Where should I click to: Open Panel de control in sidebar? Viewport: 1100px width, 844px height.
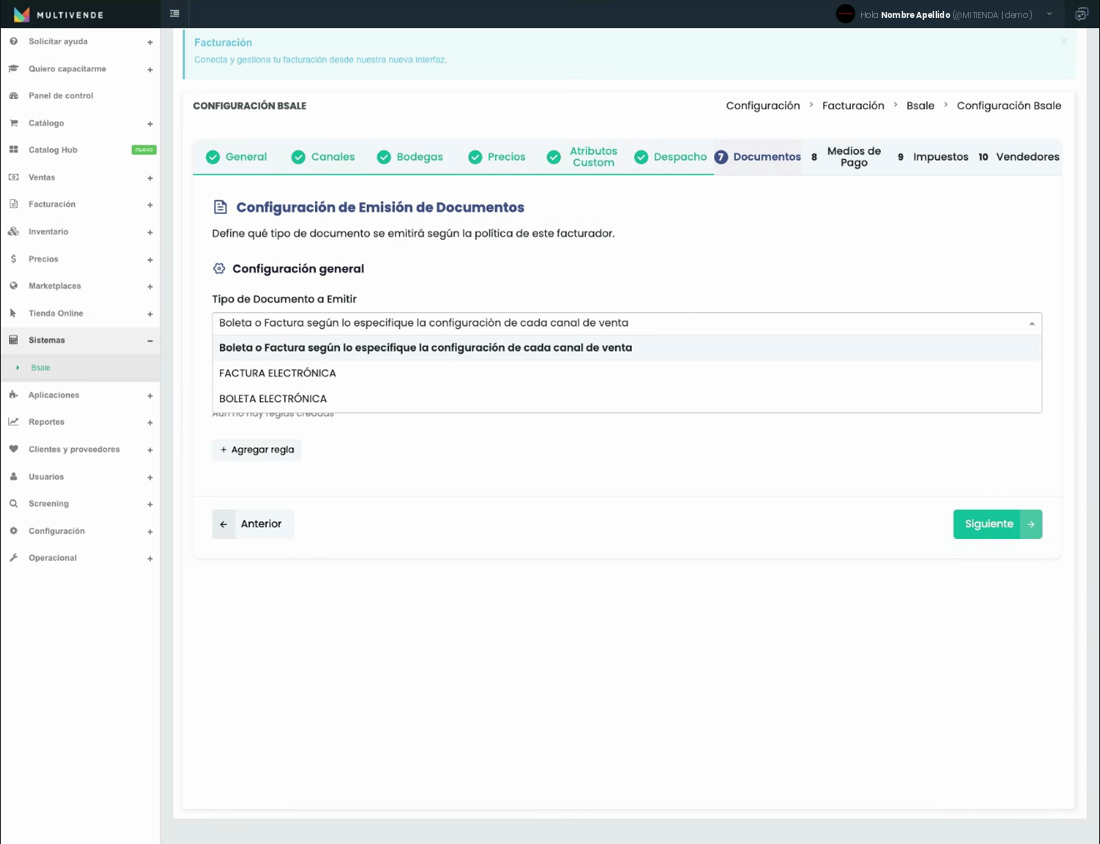point(60,95)
